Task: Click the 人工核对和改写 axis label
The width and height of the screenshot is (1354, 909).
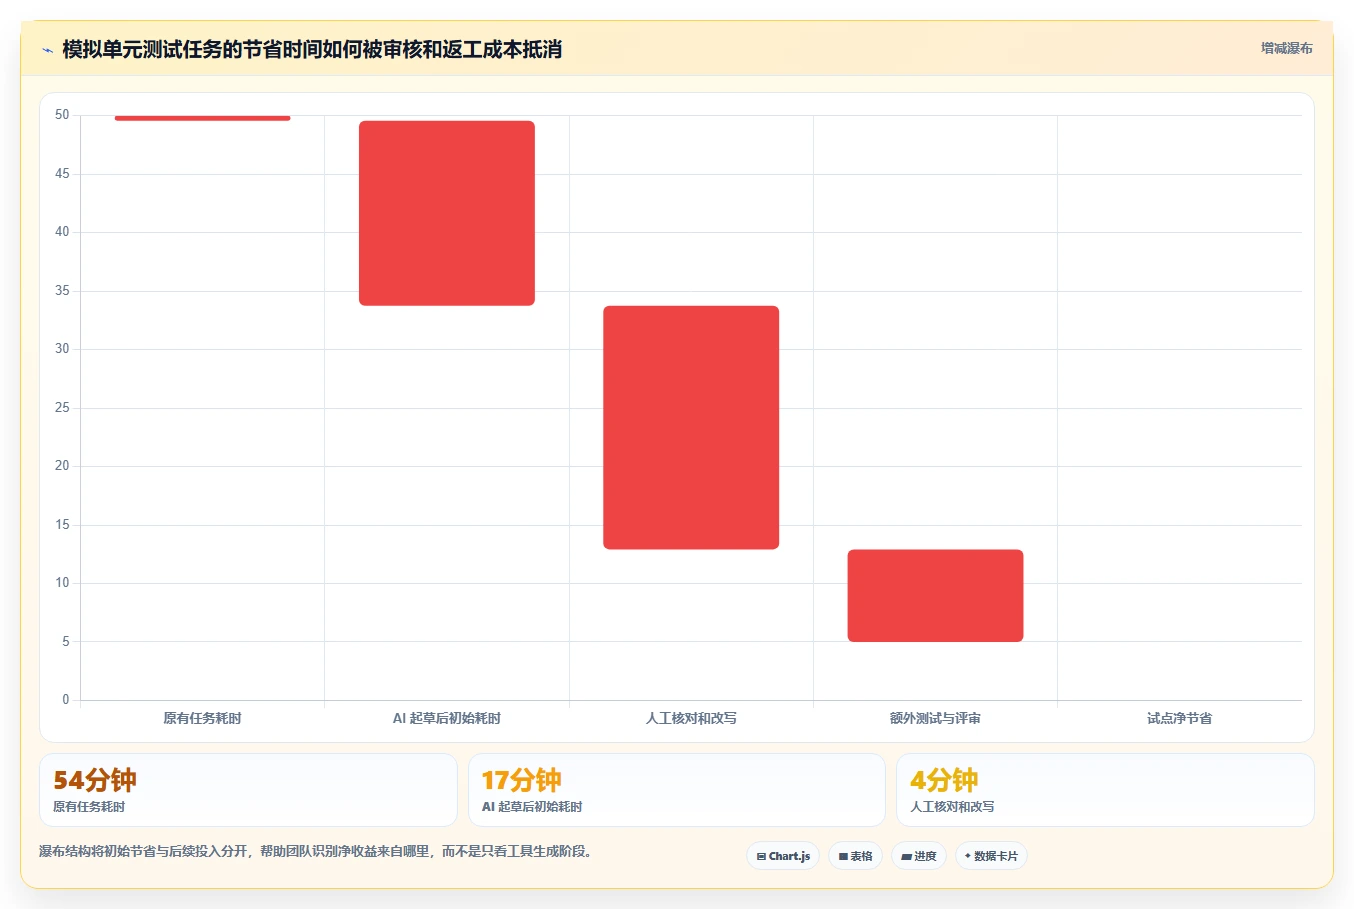Action: click(x=691, y=718)
